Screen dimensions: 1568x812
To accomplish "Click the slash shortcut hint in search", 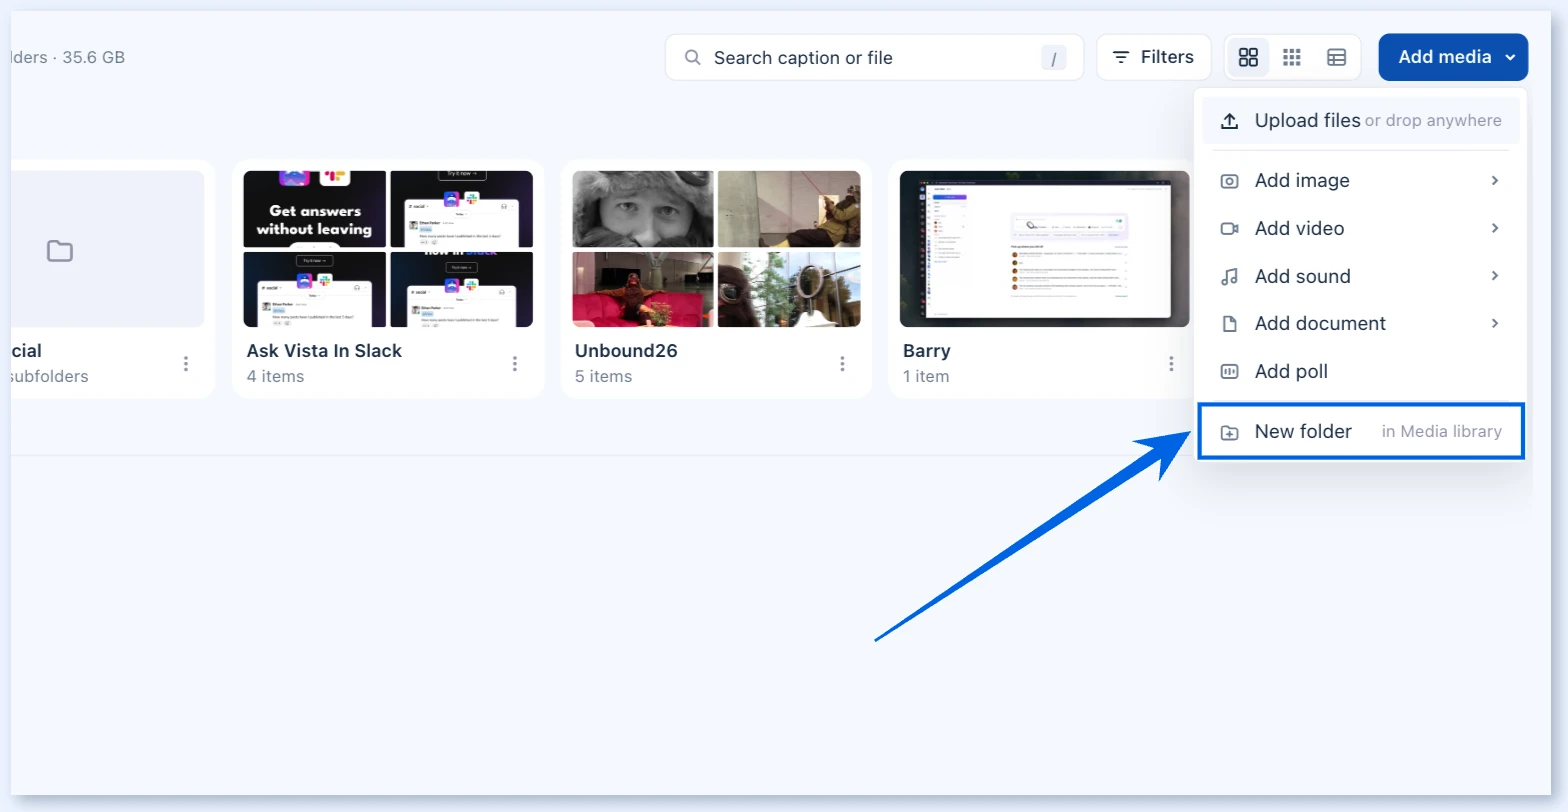I will pos(1053,58).
